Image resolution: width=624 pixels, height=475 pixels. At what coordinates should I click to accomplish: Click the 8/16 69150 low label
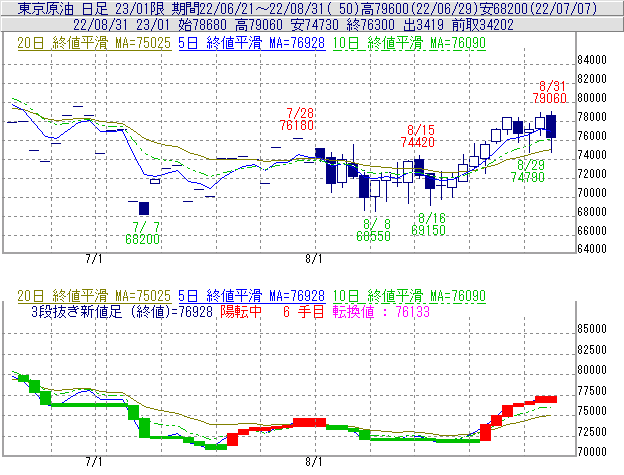click(429, 224)
